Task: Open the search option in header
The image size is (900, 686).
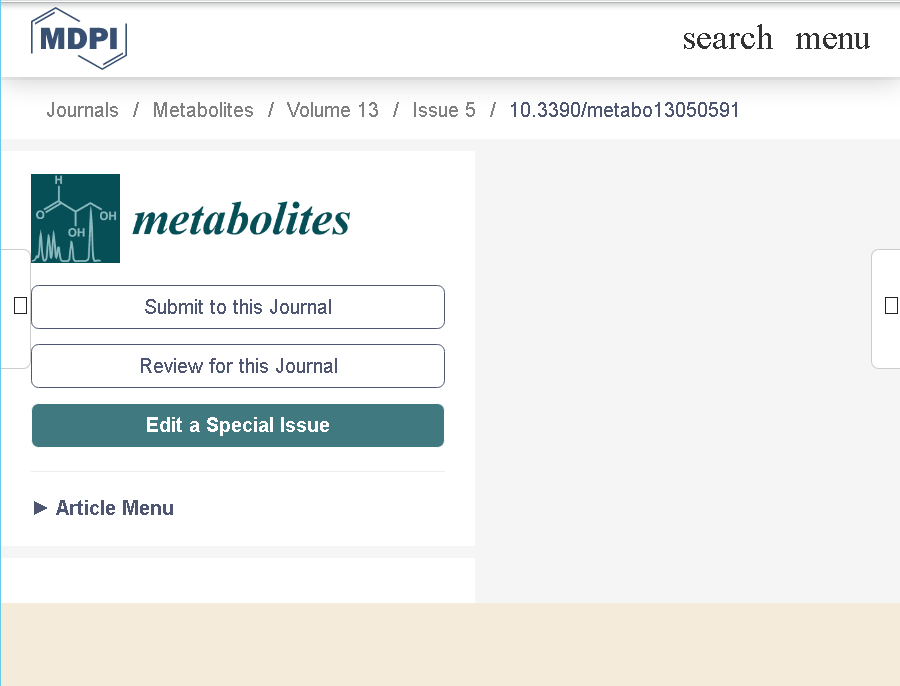Action: tap(727, 38)
